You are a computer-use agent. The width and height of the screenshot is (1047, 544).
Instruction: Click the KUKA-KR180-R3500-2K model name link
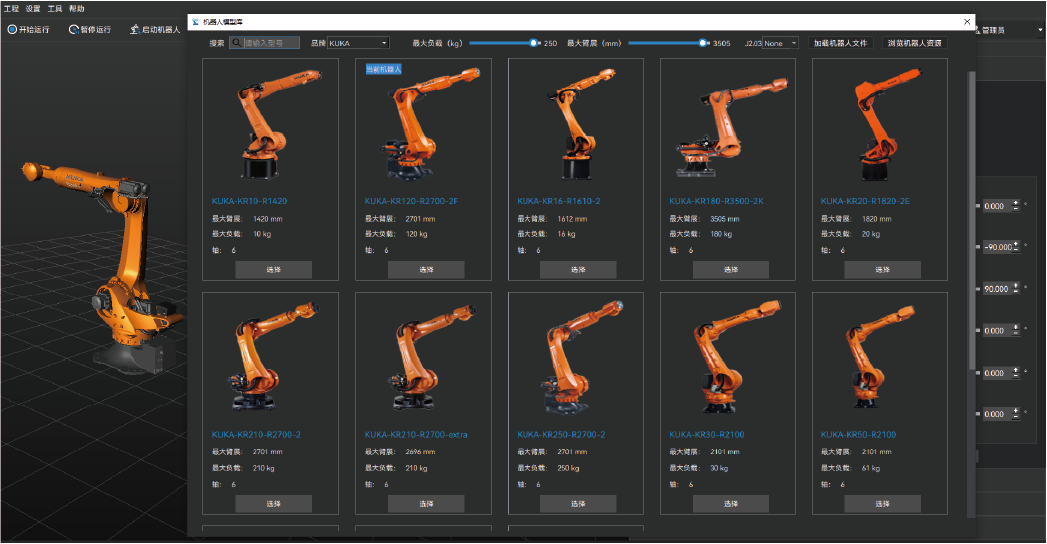pyautogui.click(x=716, y=201)
